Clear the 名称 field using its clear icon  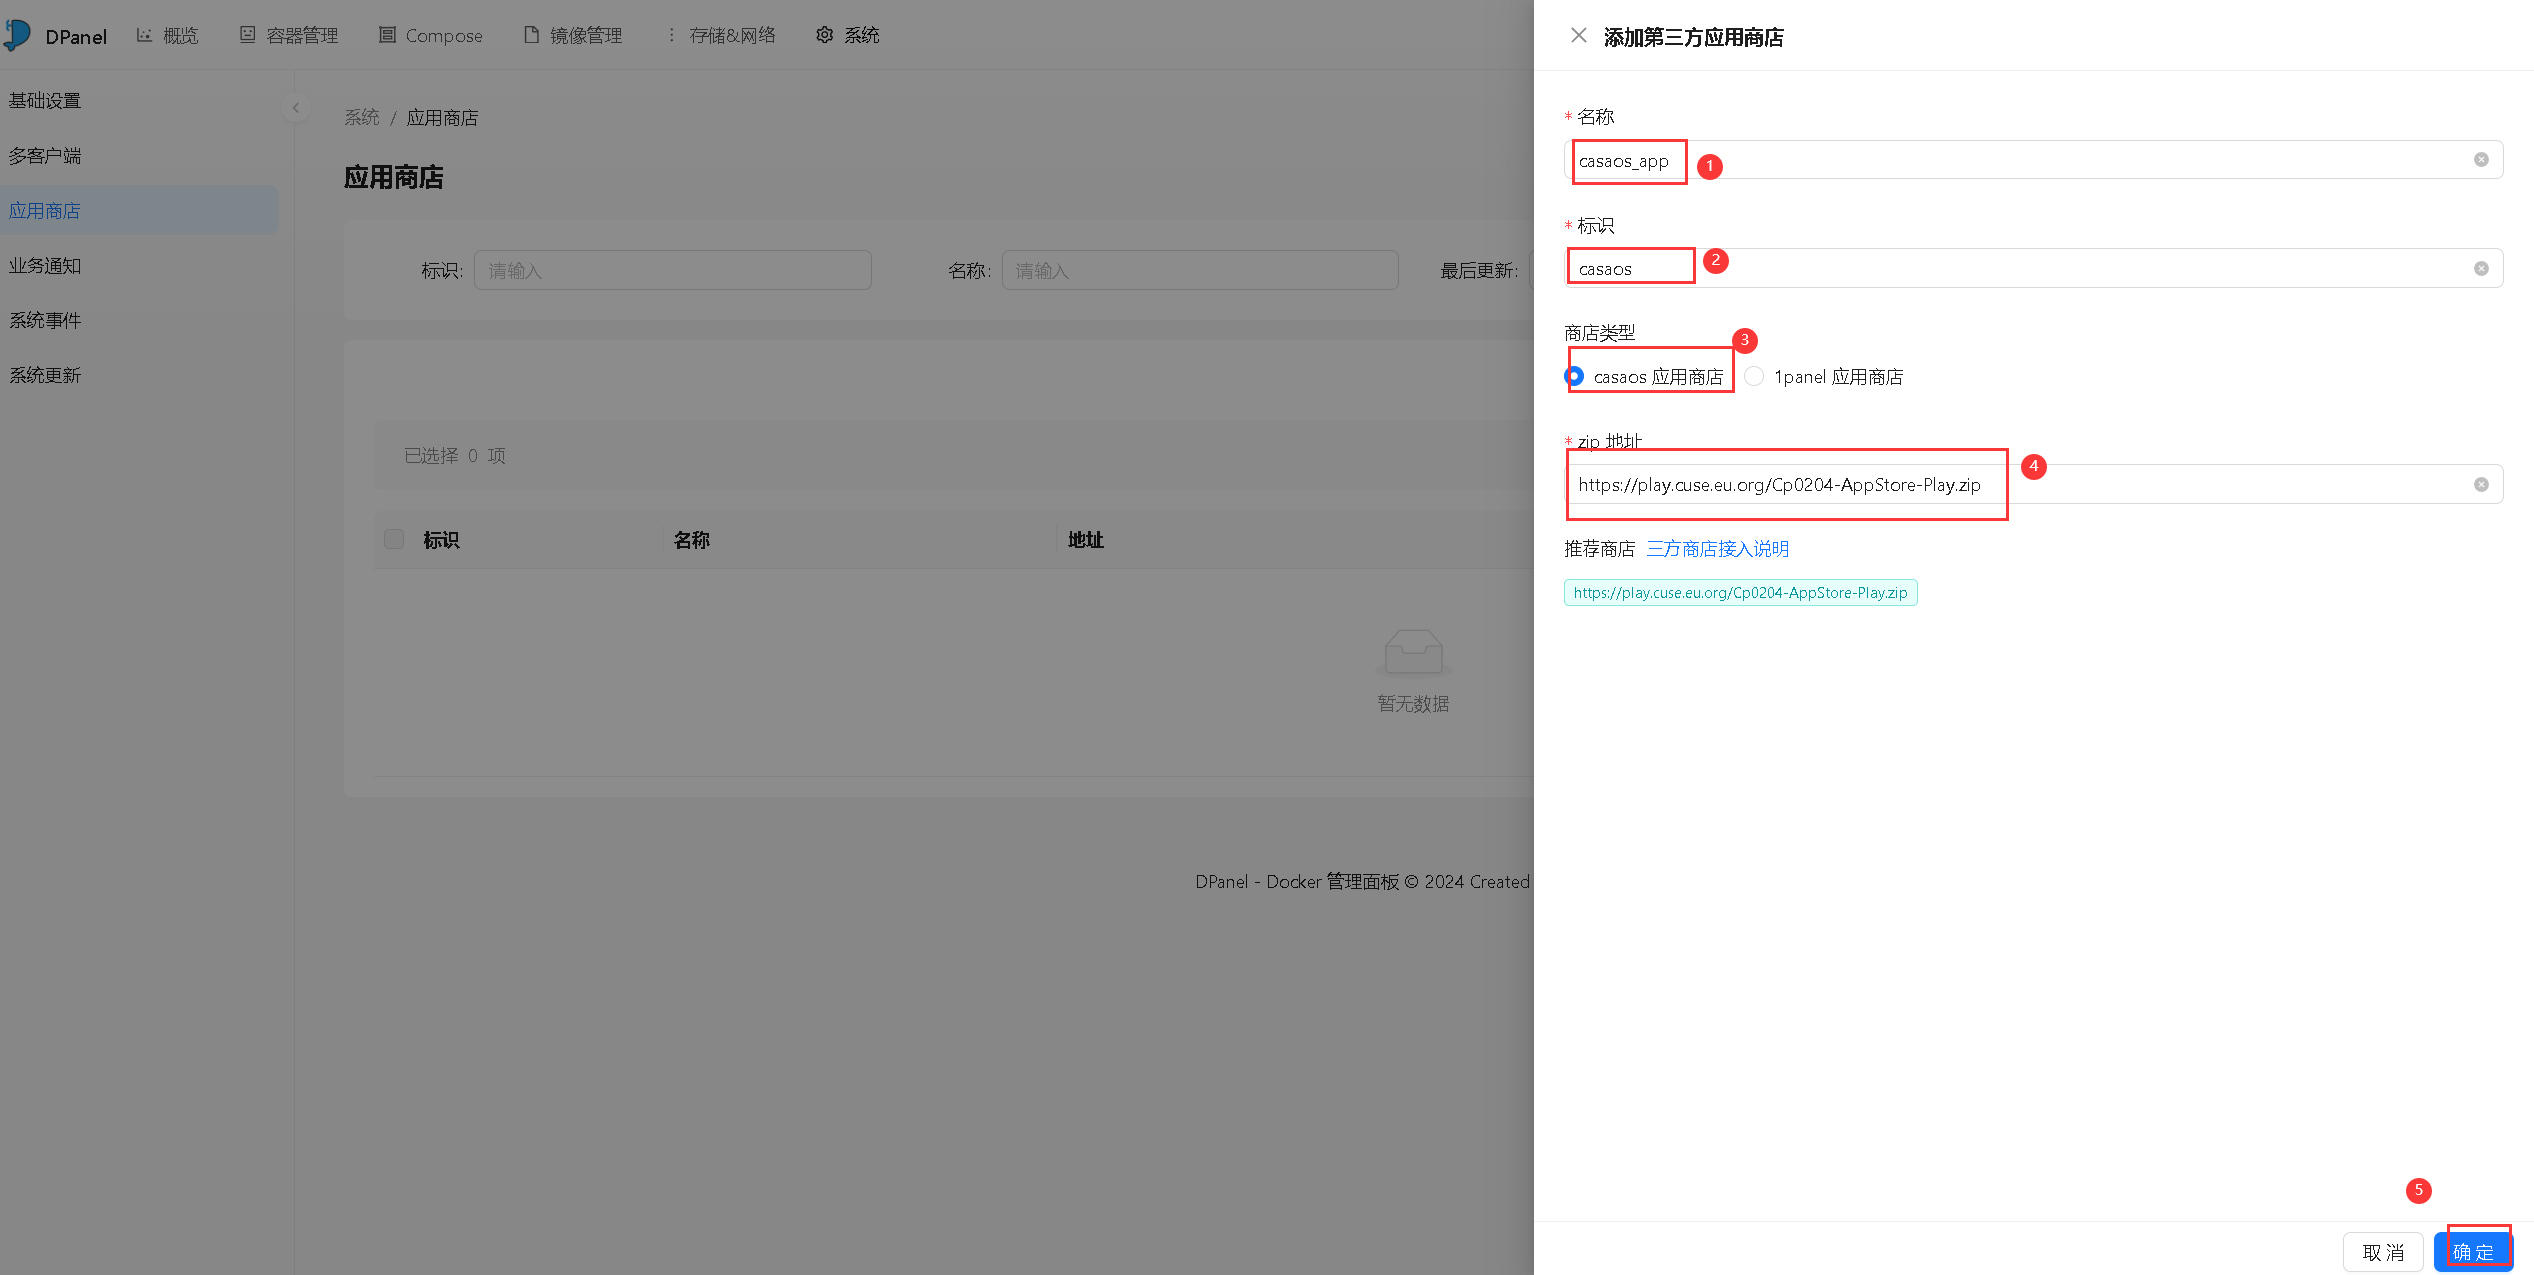tap(2480, 159)
